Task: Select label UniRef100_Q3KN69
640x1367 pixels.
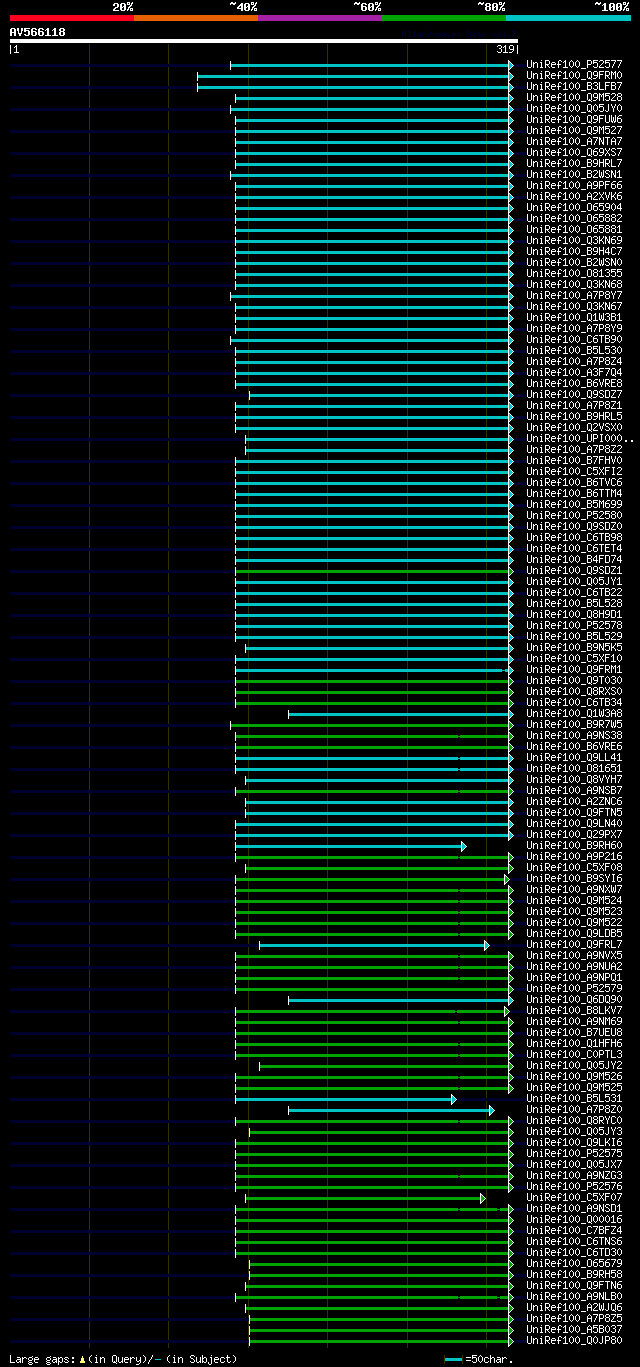Action: point(574,241)
